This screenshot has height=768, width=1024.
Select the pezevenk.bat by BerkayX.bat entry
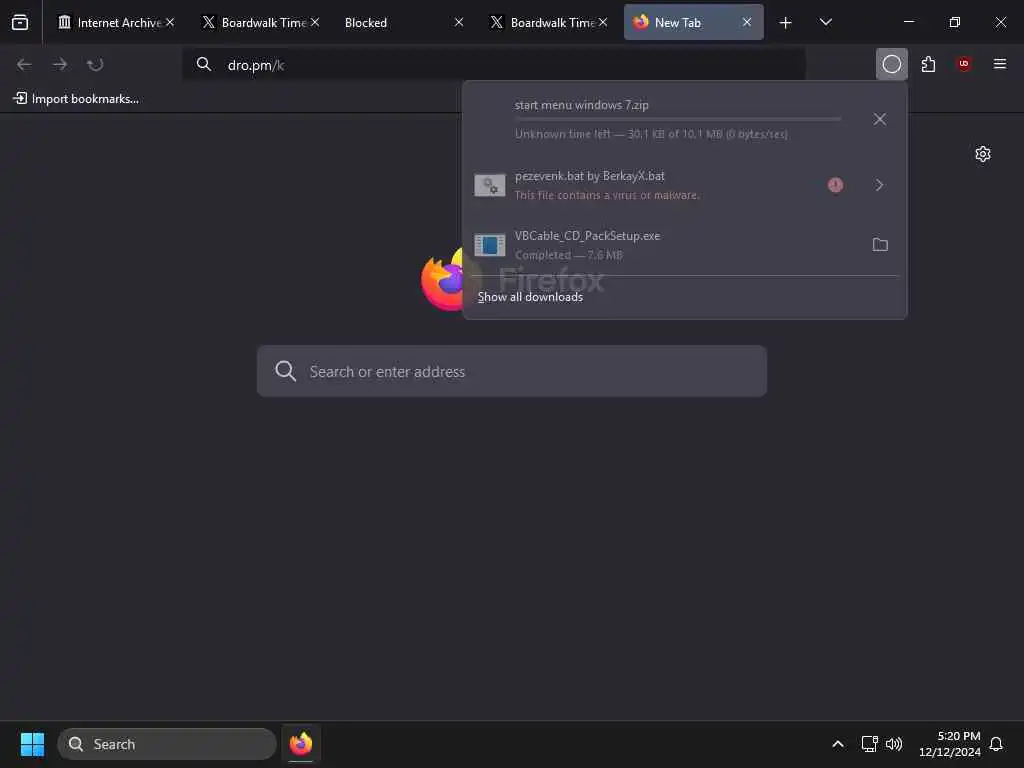pos(684,185)
